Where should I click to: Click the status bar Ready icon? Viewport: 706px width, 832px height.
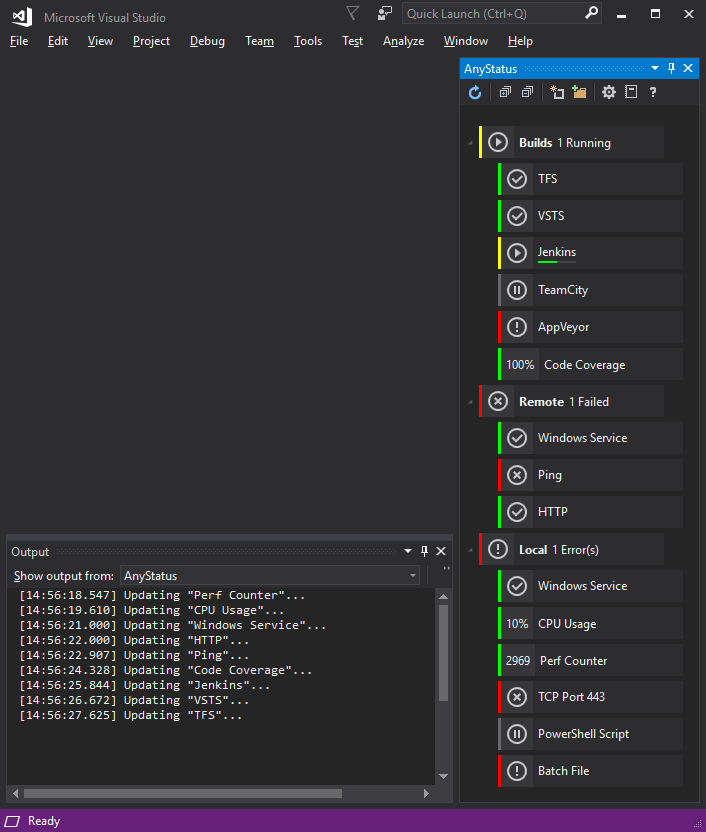[12, 821]
